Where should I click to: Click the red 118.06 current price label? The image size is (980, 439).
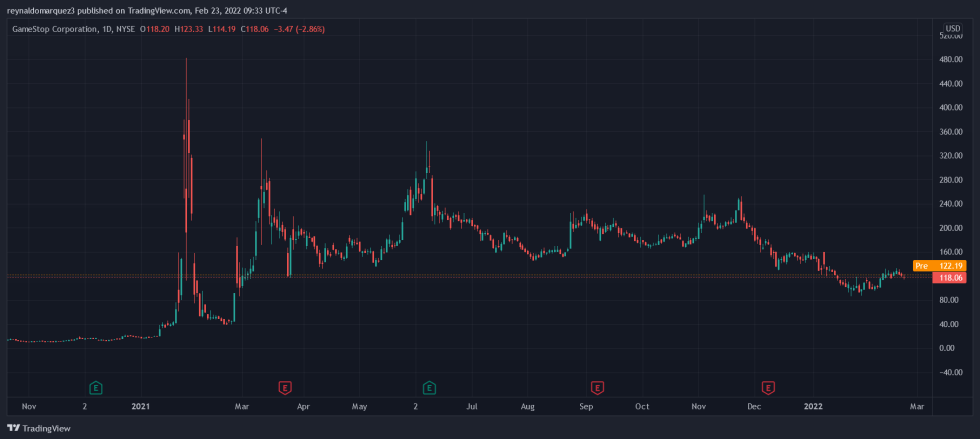949,277
